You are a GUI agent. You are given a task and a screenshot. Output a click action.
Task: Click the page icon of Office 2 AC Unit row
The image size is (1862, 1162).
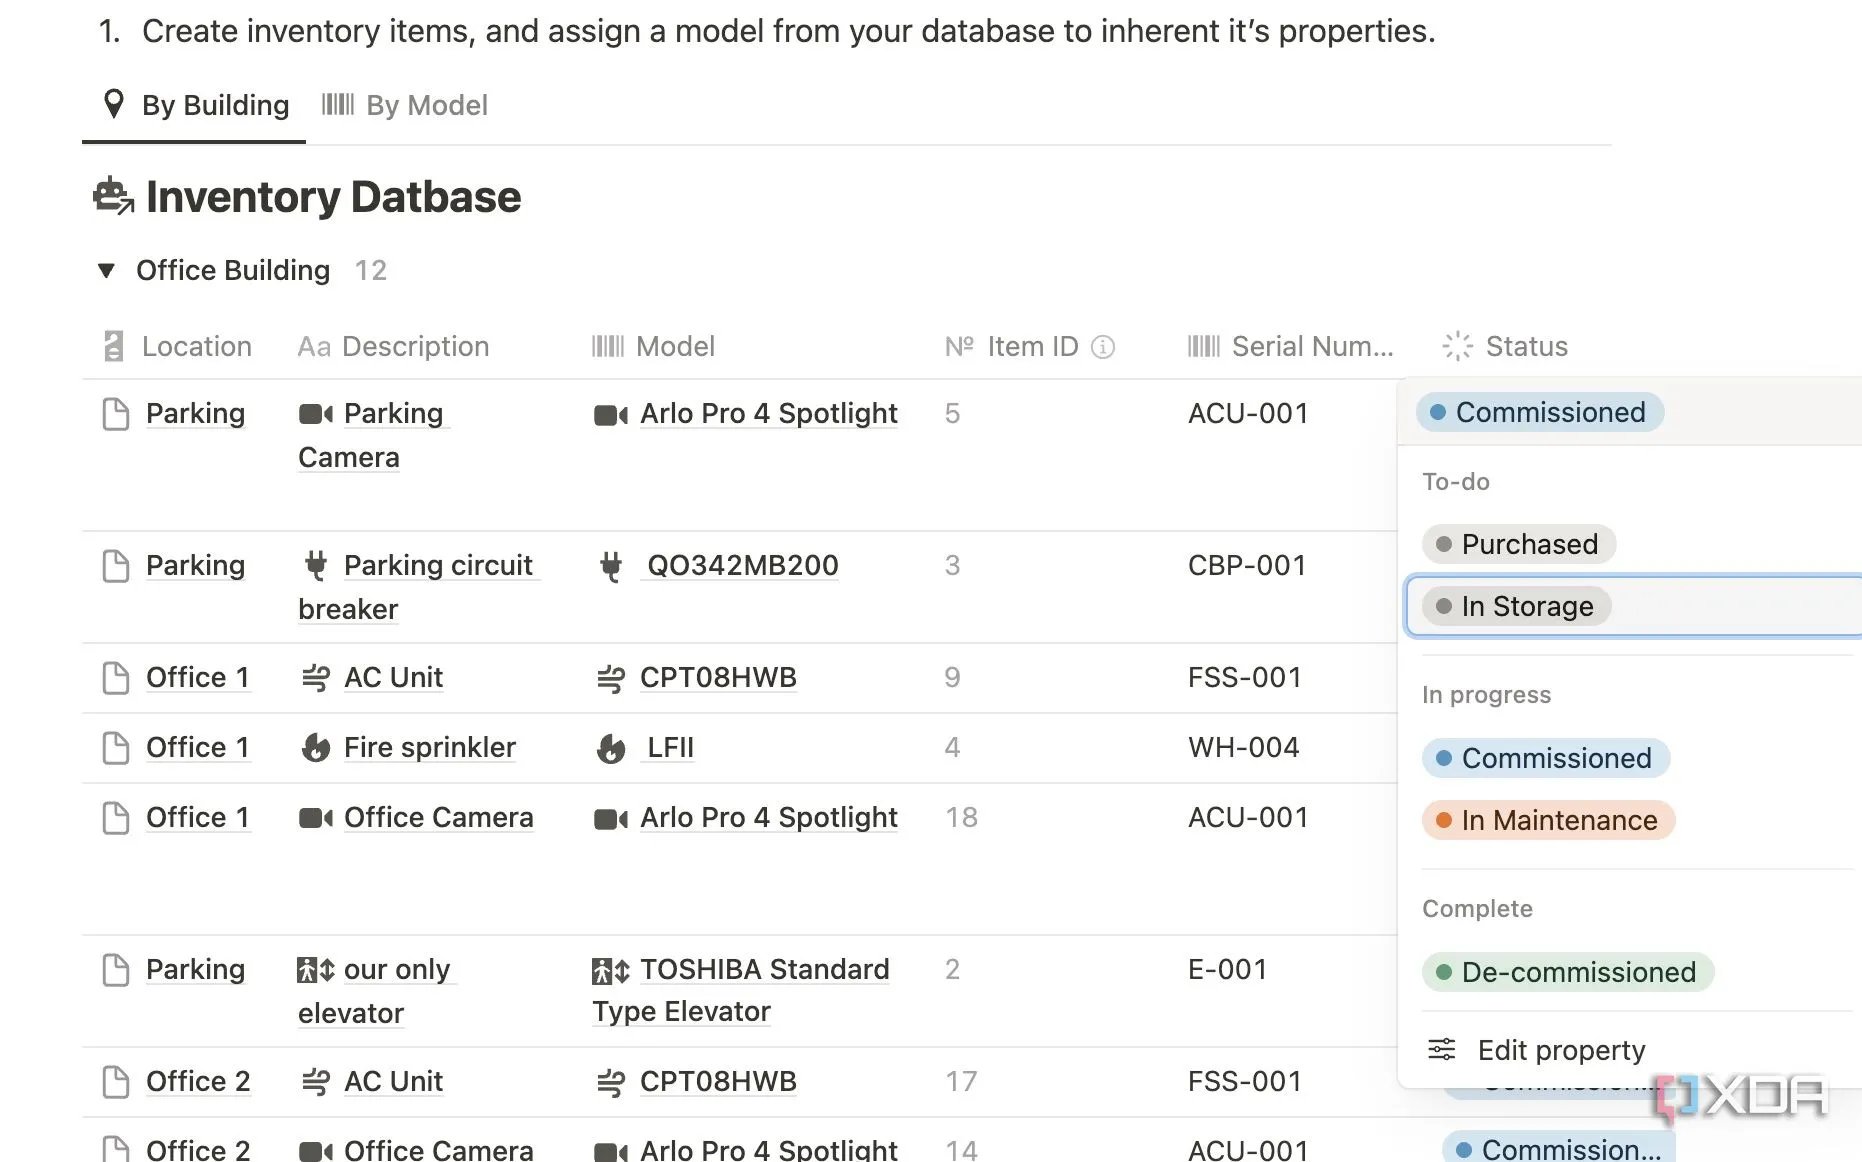(116, 1081)
